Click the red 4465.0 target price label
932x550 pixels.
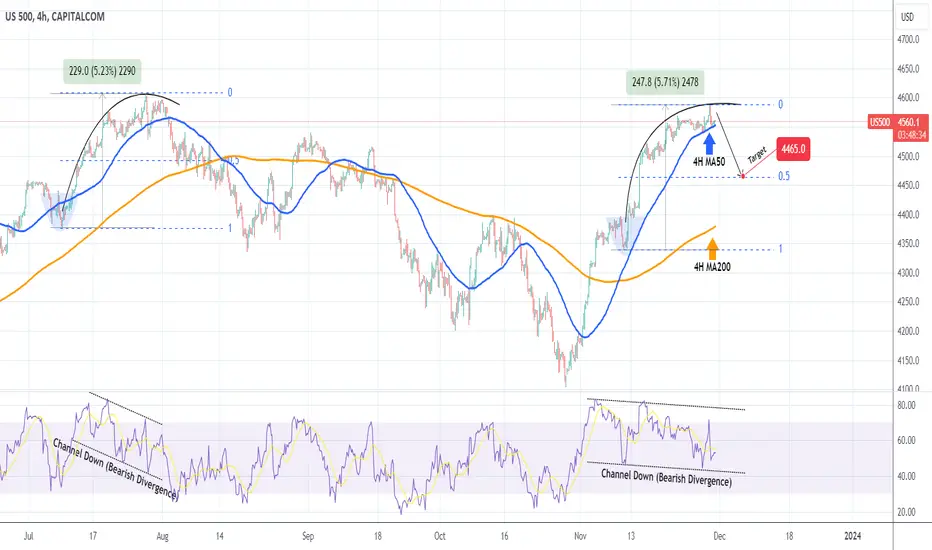(x=794, y=149)
